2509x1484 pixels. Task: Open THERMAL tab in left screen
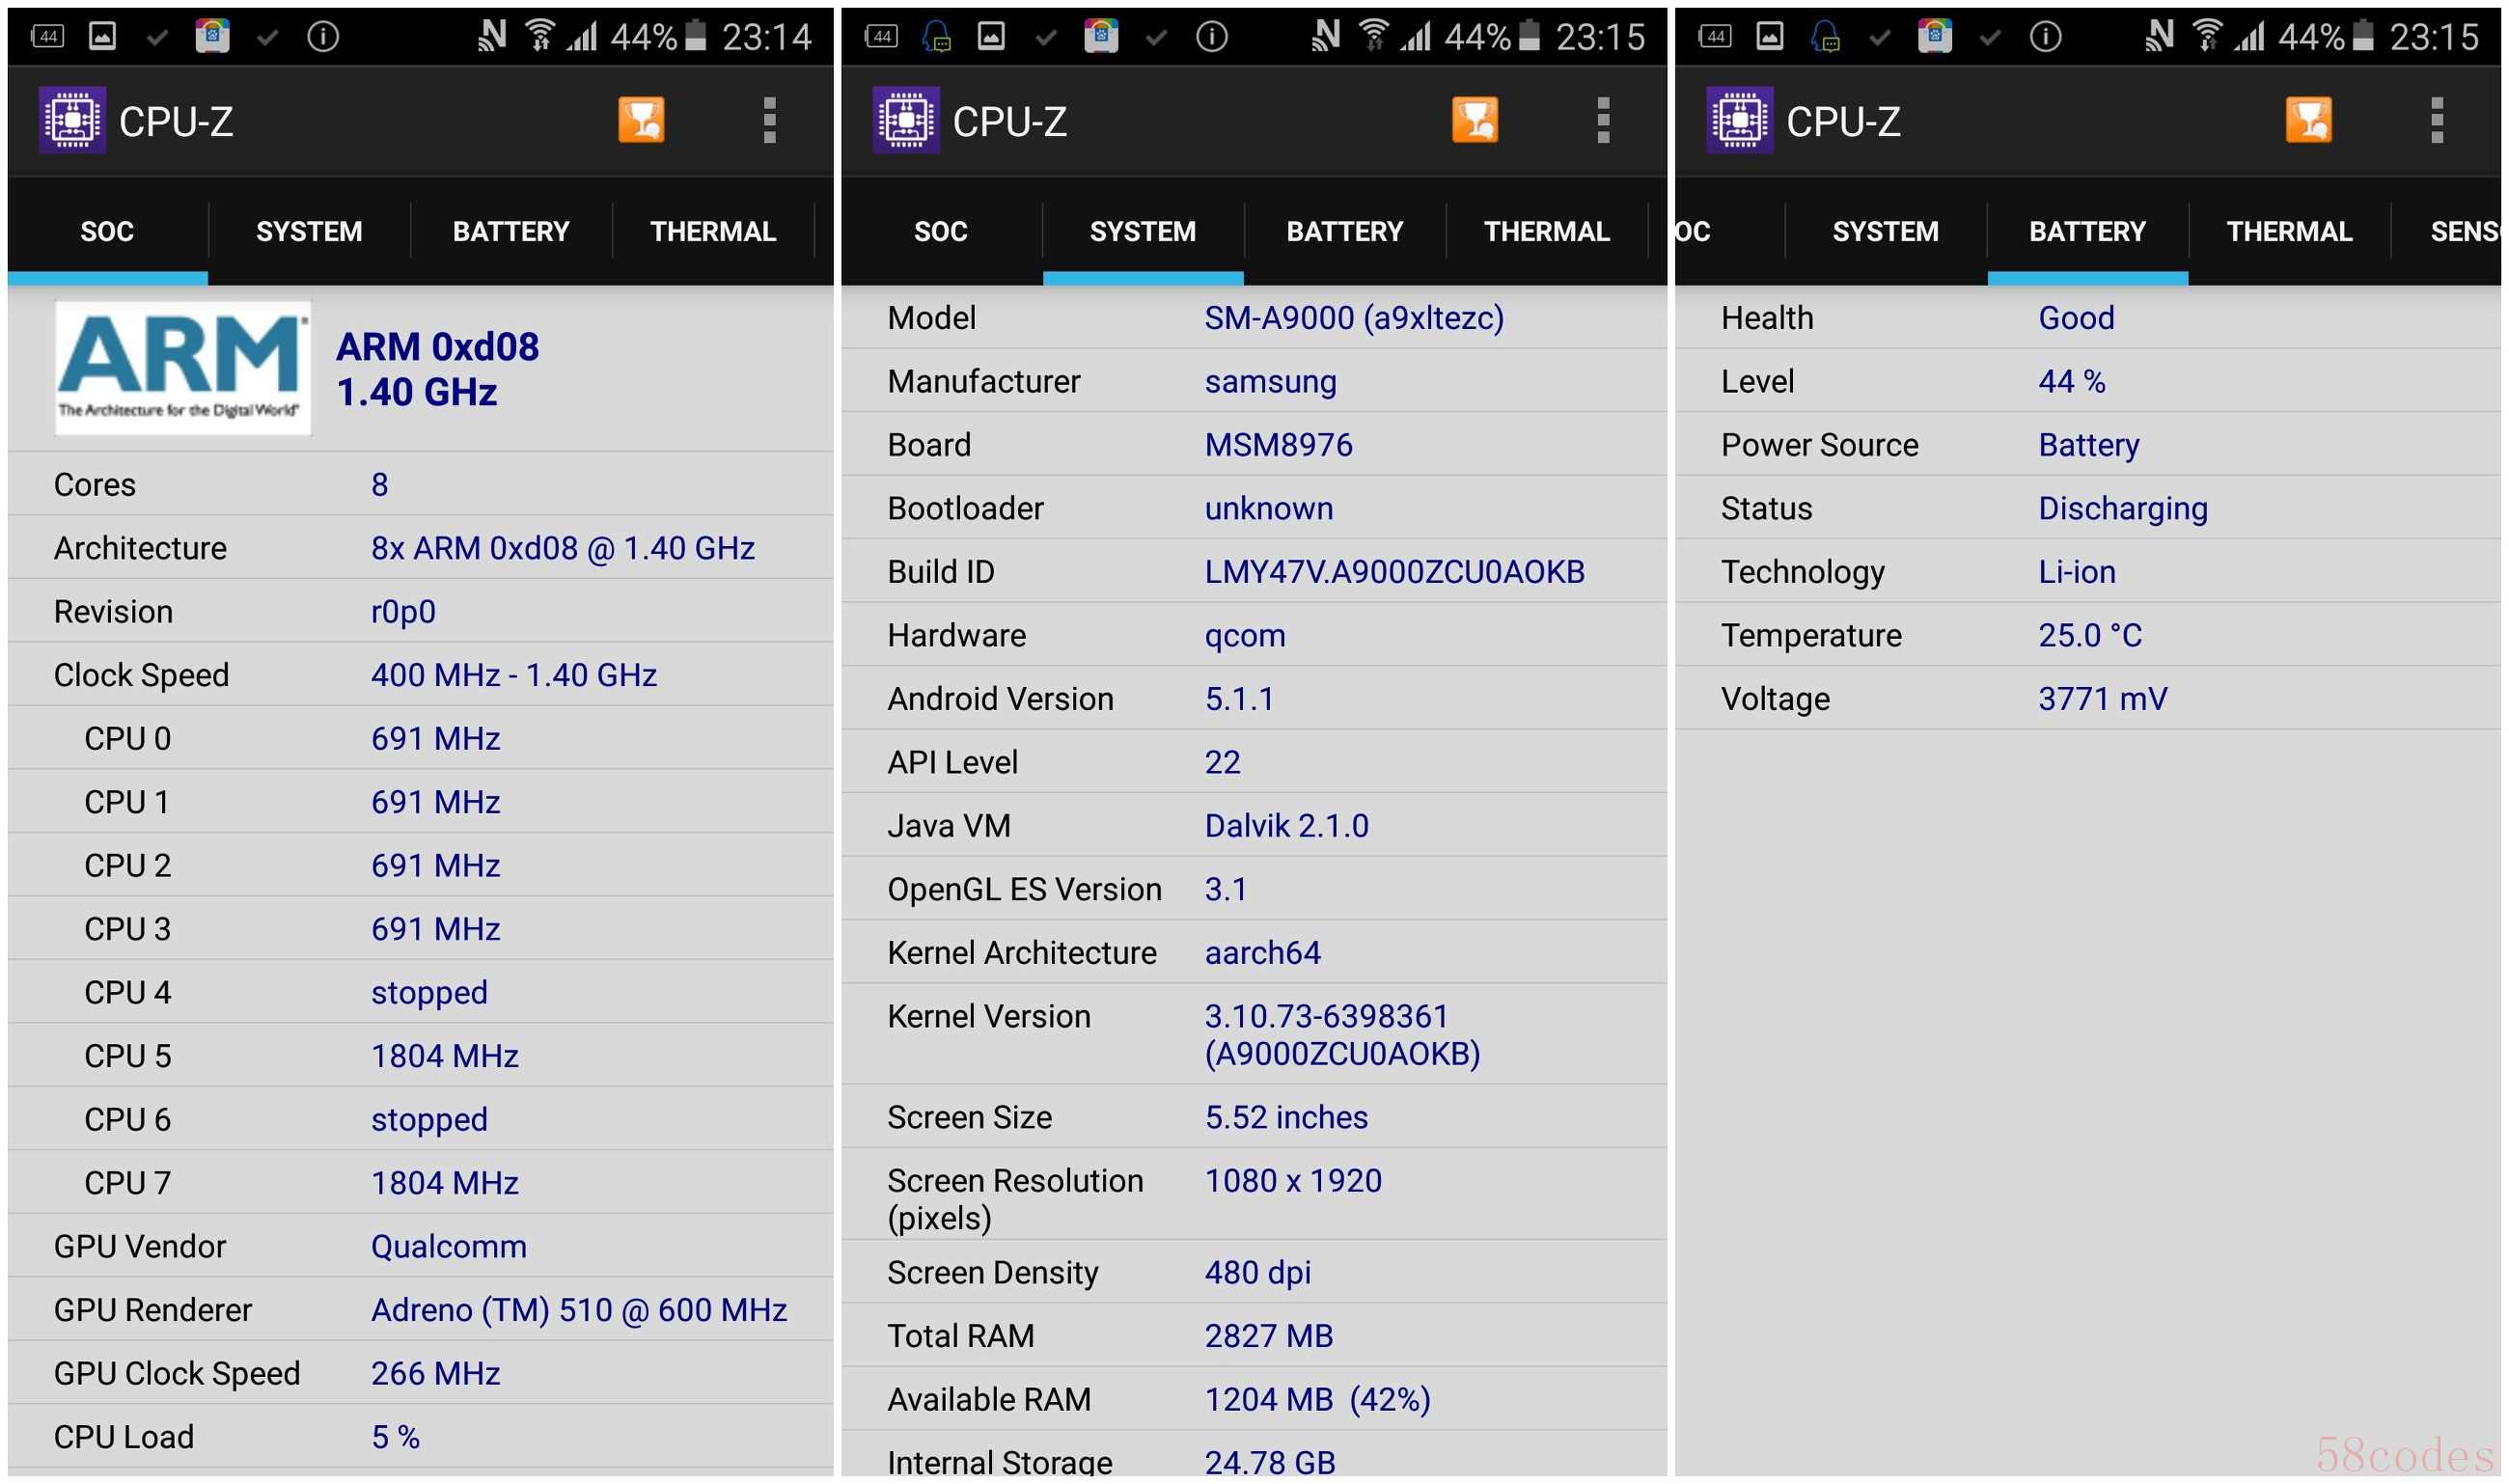pos(713,232)
